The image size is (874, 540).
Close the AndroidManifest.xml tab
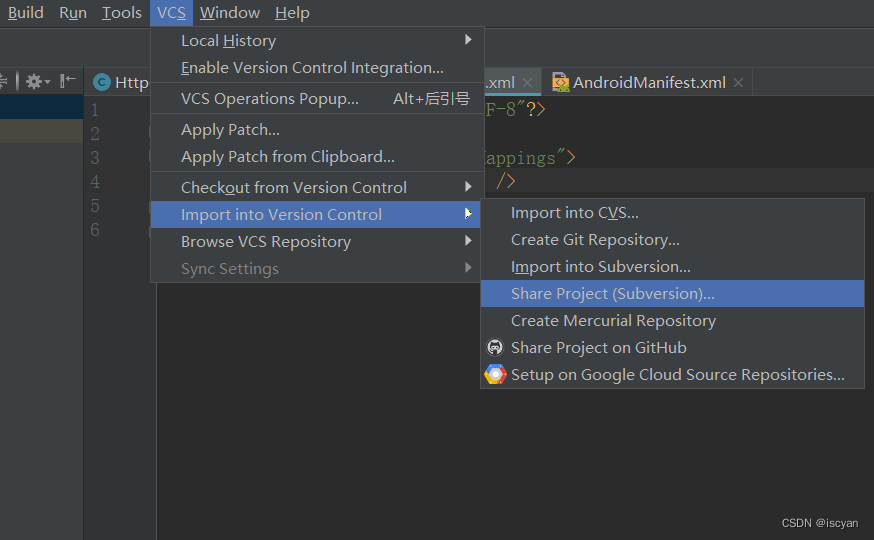[x=738, y=83]
